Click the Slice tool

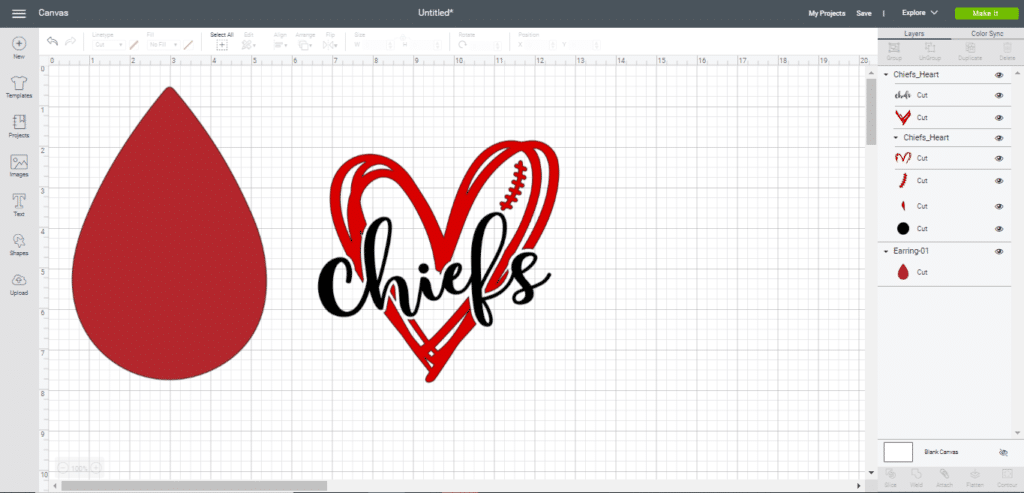pos(889,477)
